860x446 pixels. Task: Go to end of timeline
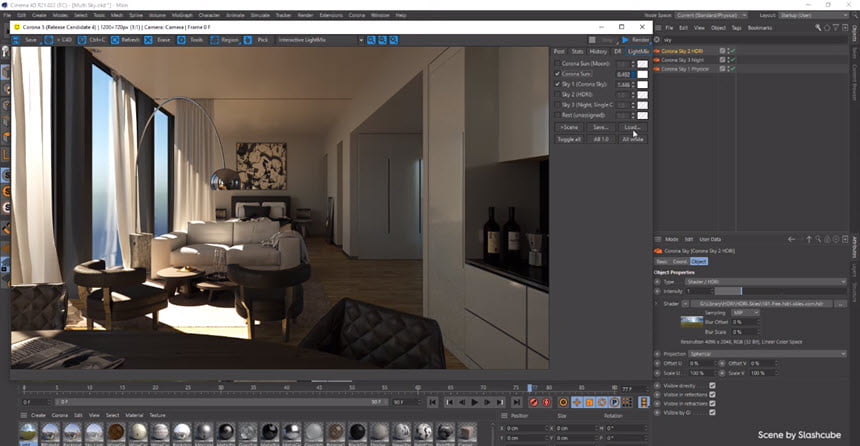pyautogui.click(x=516, y=402)
